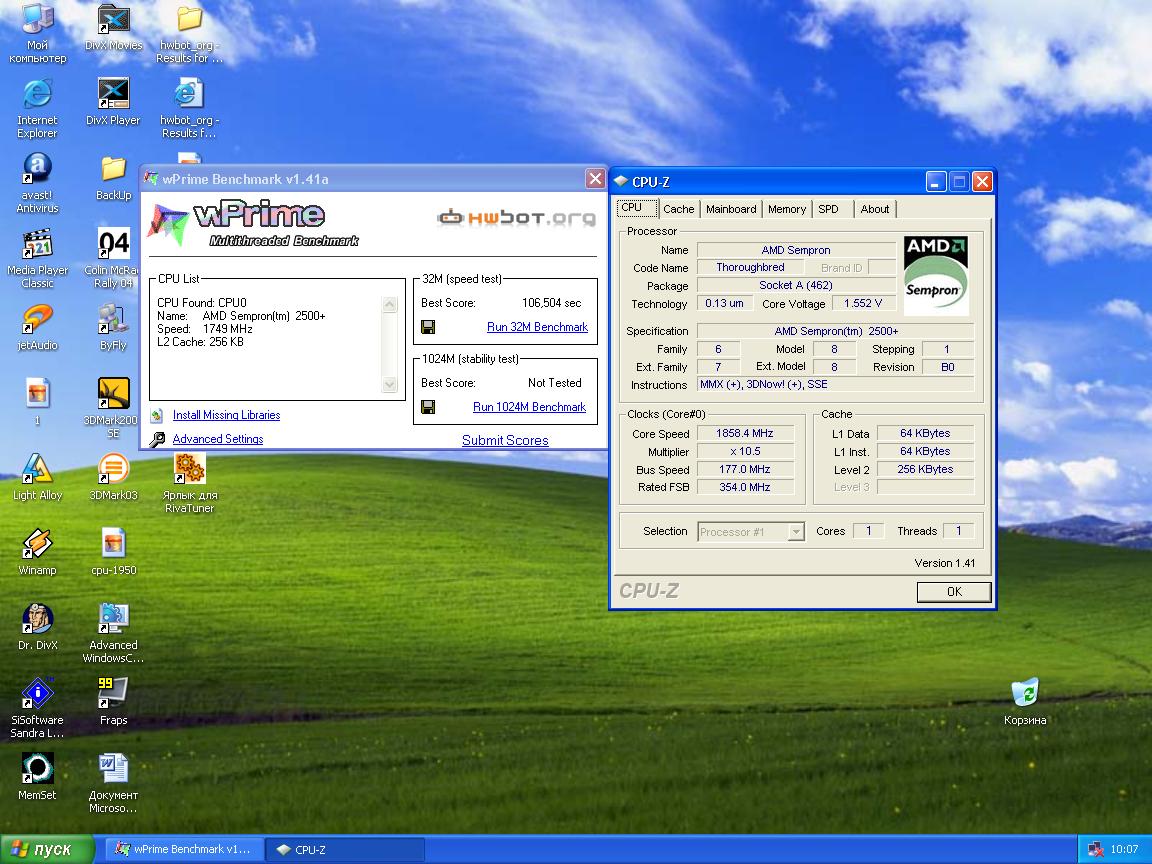Screen dimensions: 1152x864
Task: Click the Core Speed value 1858.4 MHz
Action: 745,433
